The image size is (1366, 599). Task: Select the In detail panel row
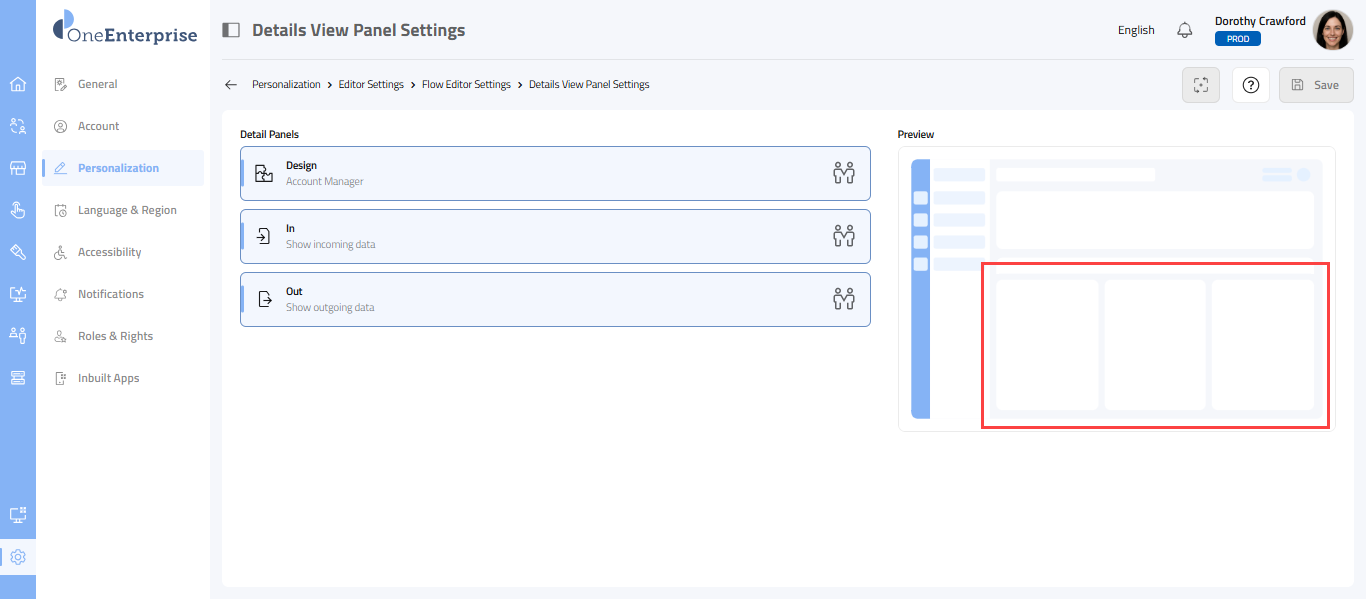pos(555,236)
